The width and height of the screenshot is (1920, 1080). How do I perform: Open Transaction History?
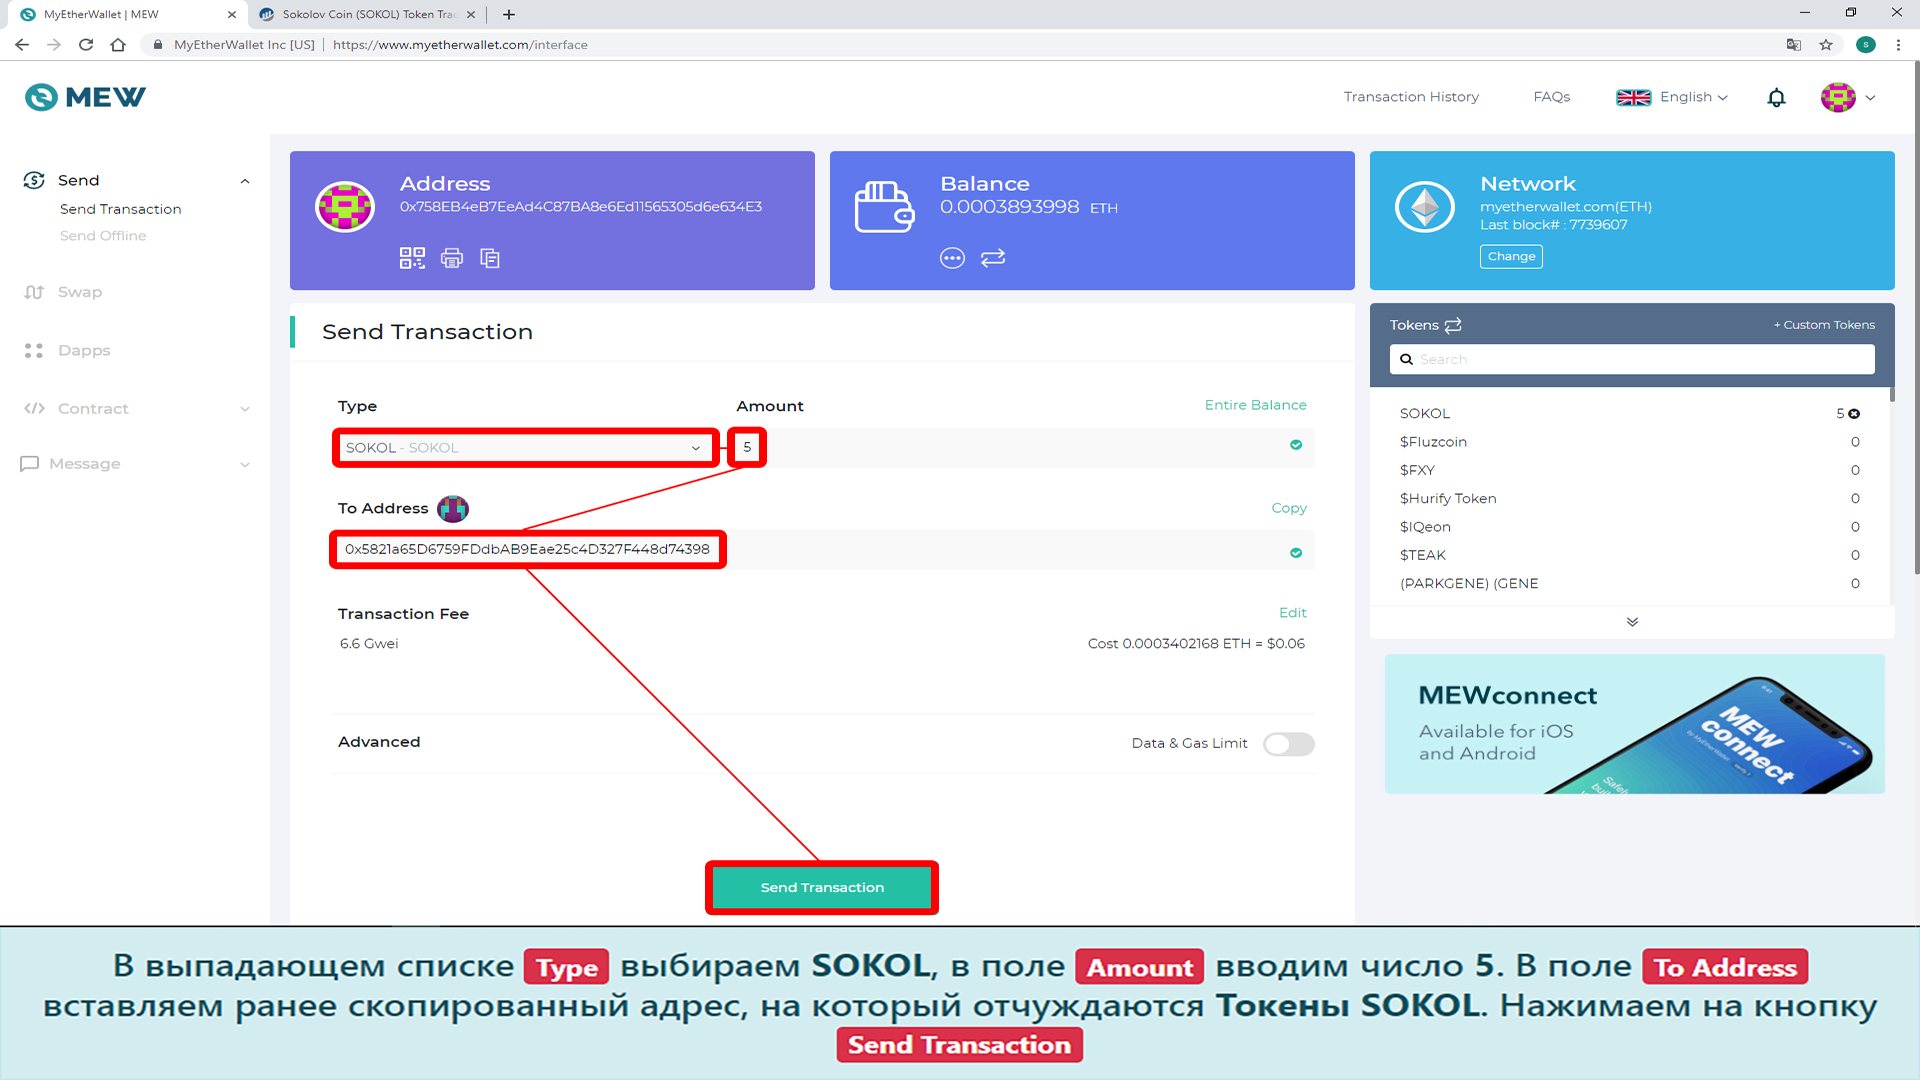click(1411, 97)
